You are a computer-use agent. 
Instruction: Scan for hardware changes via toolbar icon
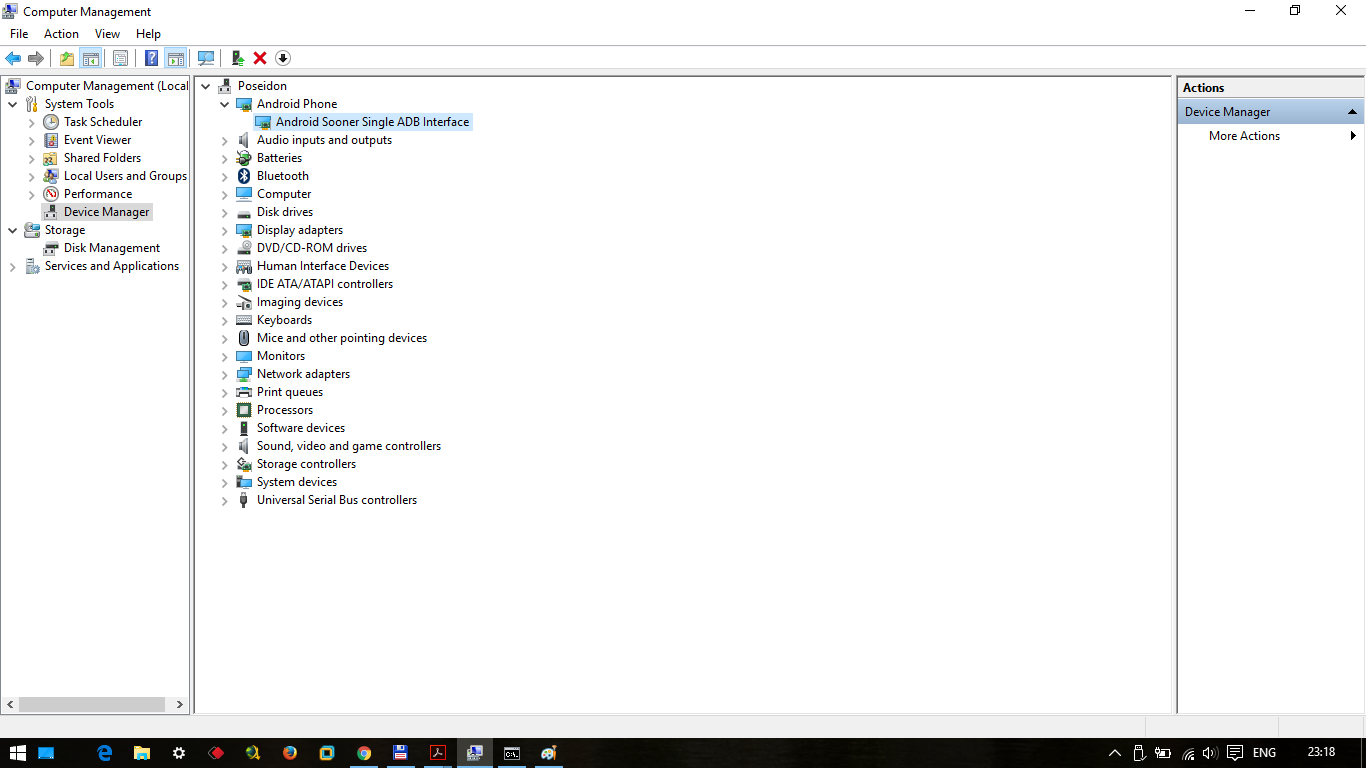pos(206,58)
